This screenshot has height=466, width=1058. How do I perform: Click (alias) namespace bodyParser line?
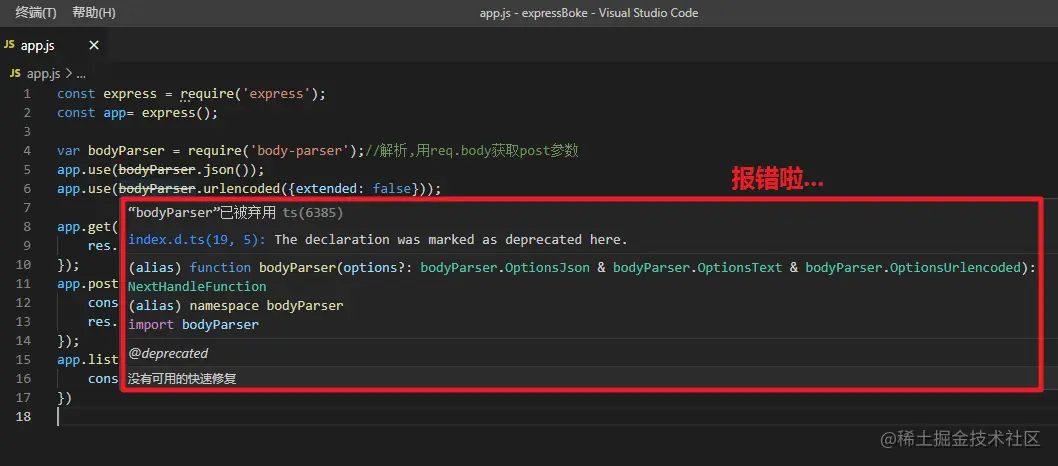[x=235, y=305]
